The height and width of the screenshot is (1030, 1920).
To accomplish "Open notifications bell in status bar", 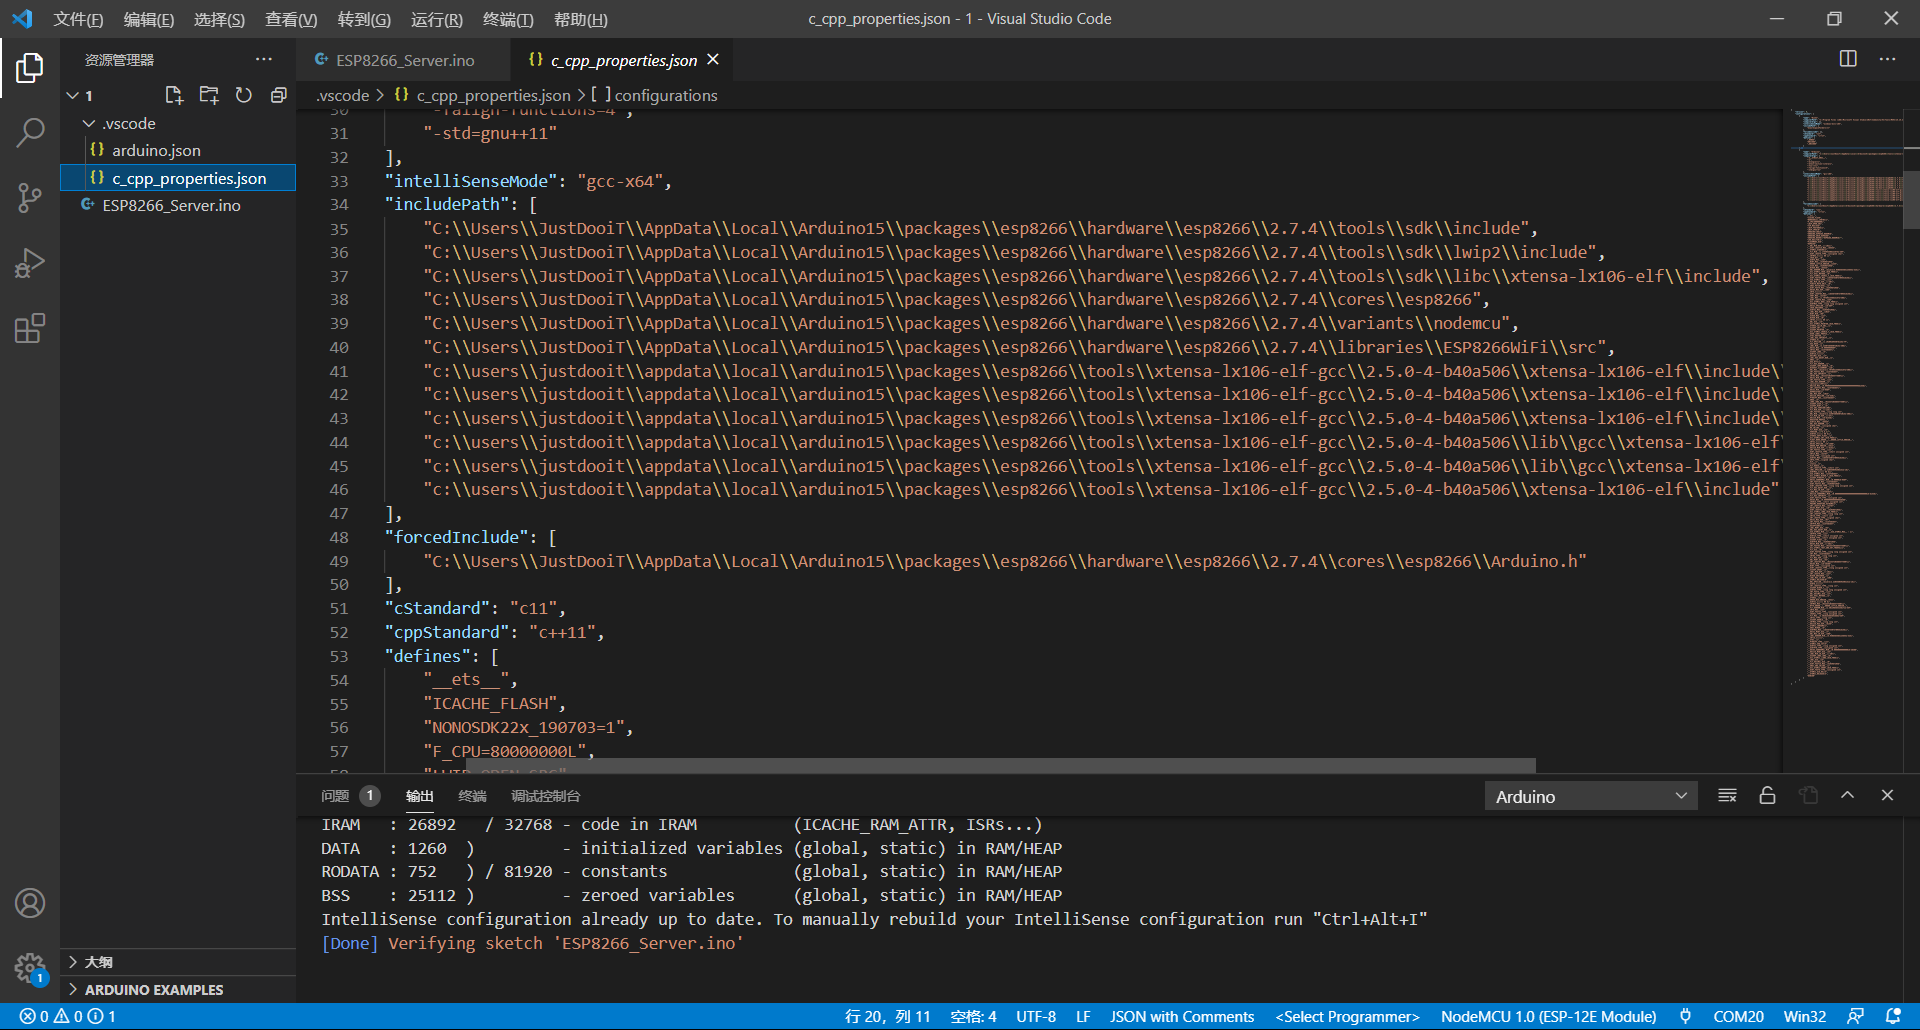I will pyautogui.click(x=1892, y=1016).
